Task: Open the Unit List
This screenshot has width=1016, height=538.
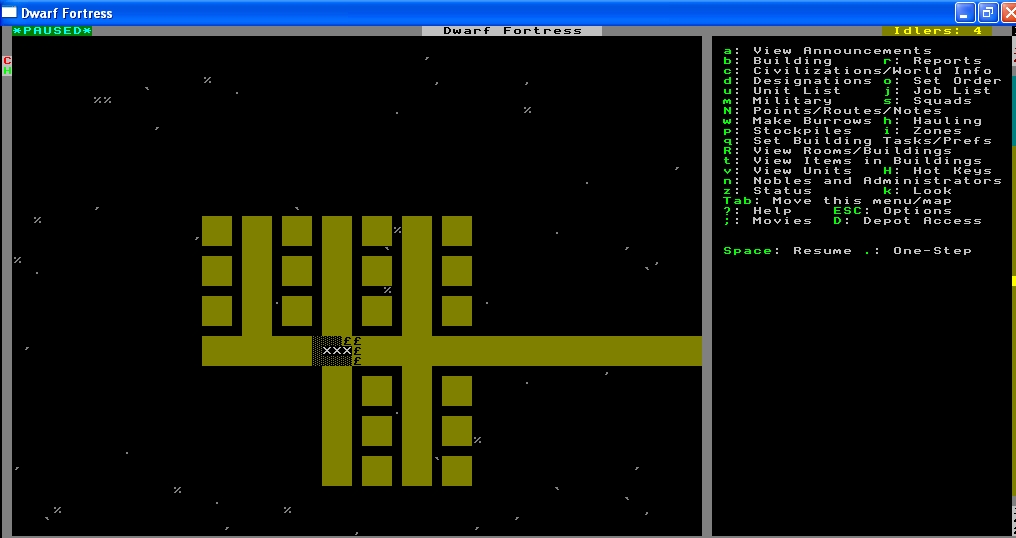Action: (783, 91)
